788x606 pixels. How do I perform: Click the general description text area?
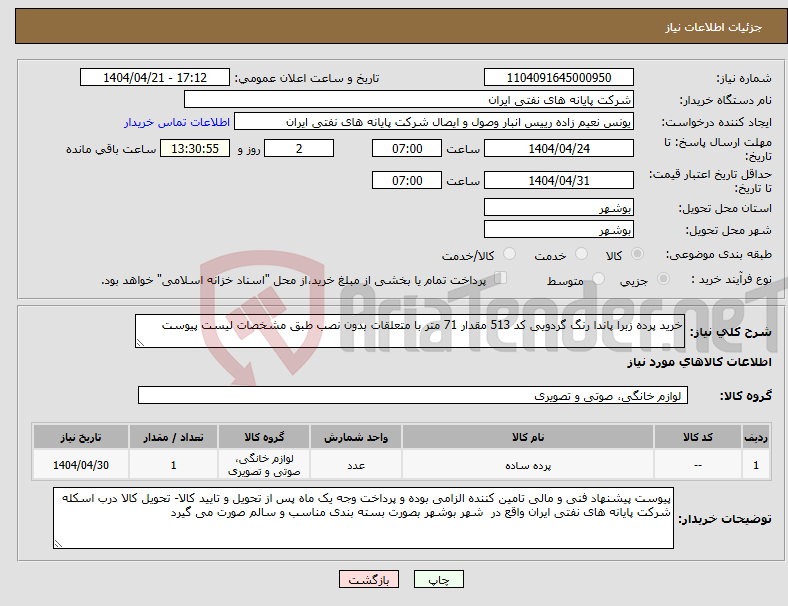(410, 331)
